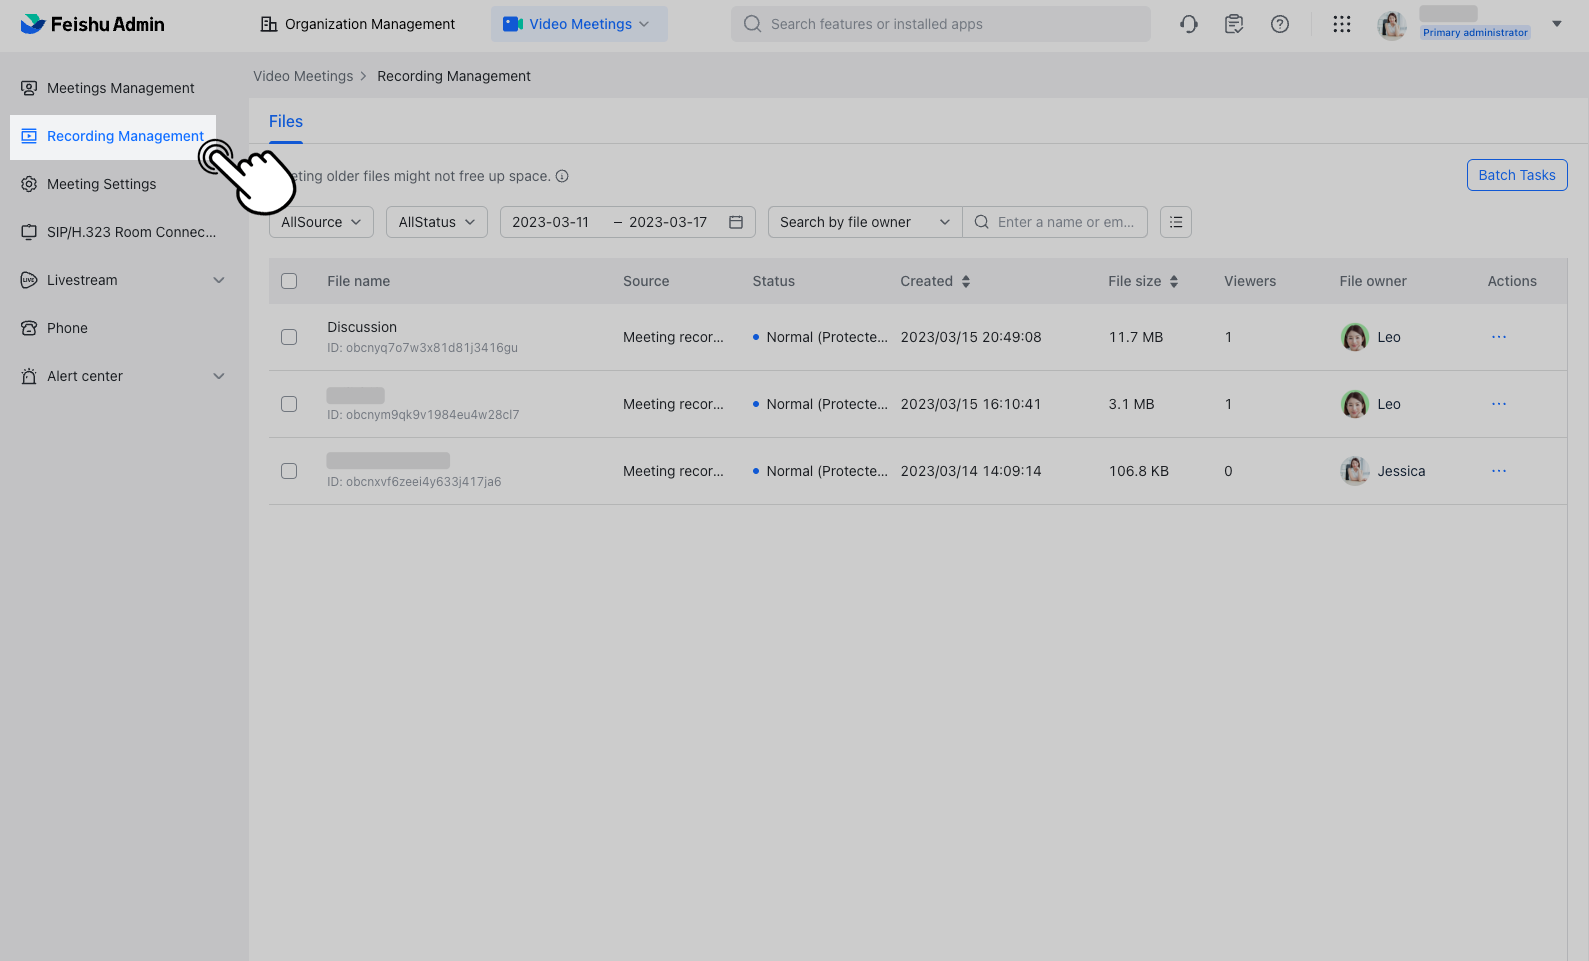Click the Livestream sidebar icon
Viewport: 1589px width, 961px height.
pyautogui.click(x=29, y=280)
